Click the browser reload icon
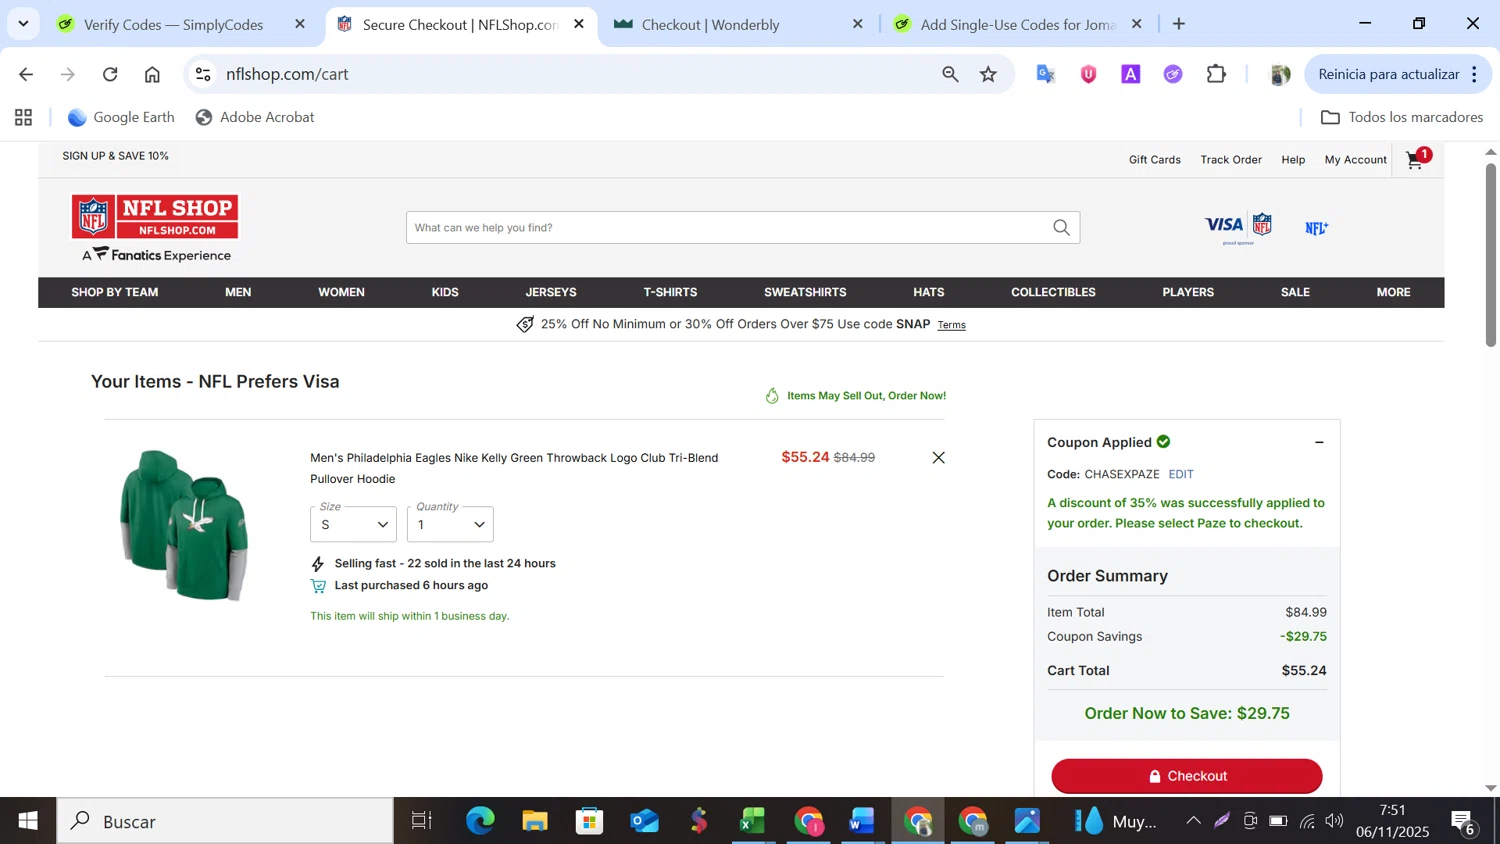Viewport: 1500px width, 844px height. click(x=110, y=74)
